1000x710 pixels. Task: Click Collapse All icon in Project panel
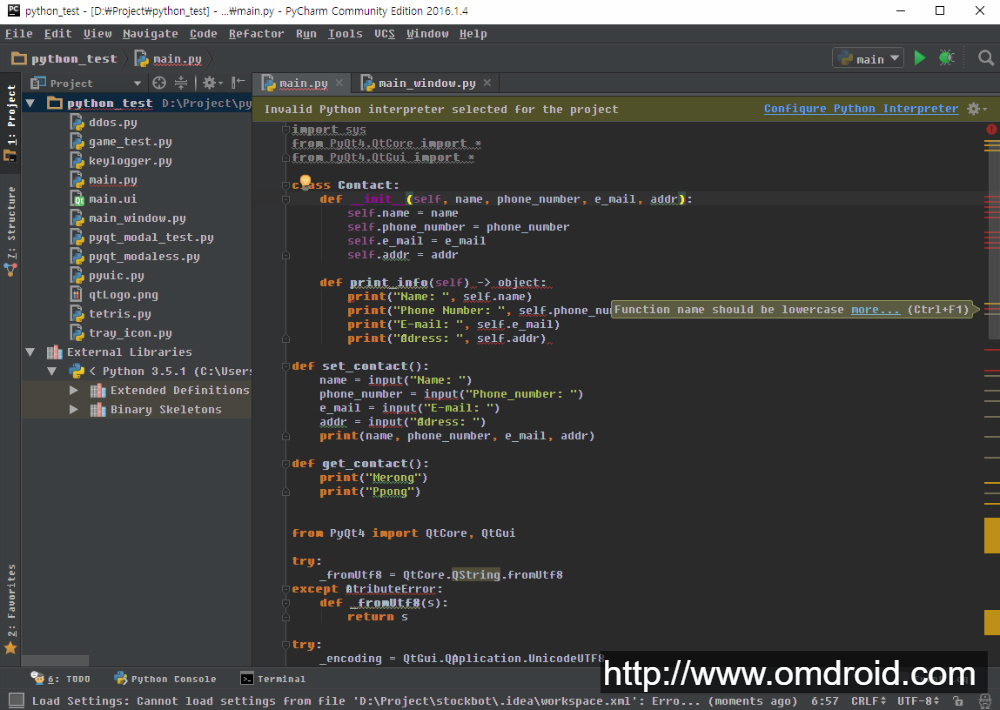click(181, 83)
